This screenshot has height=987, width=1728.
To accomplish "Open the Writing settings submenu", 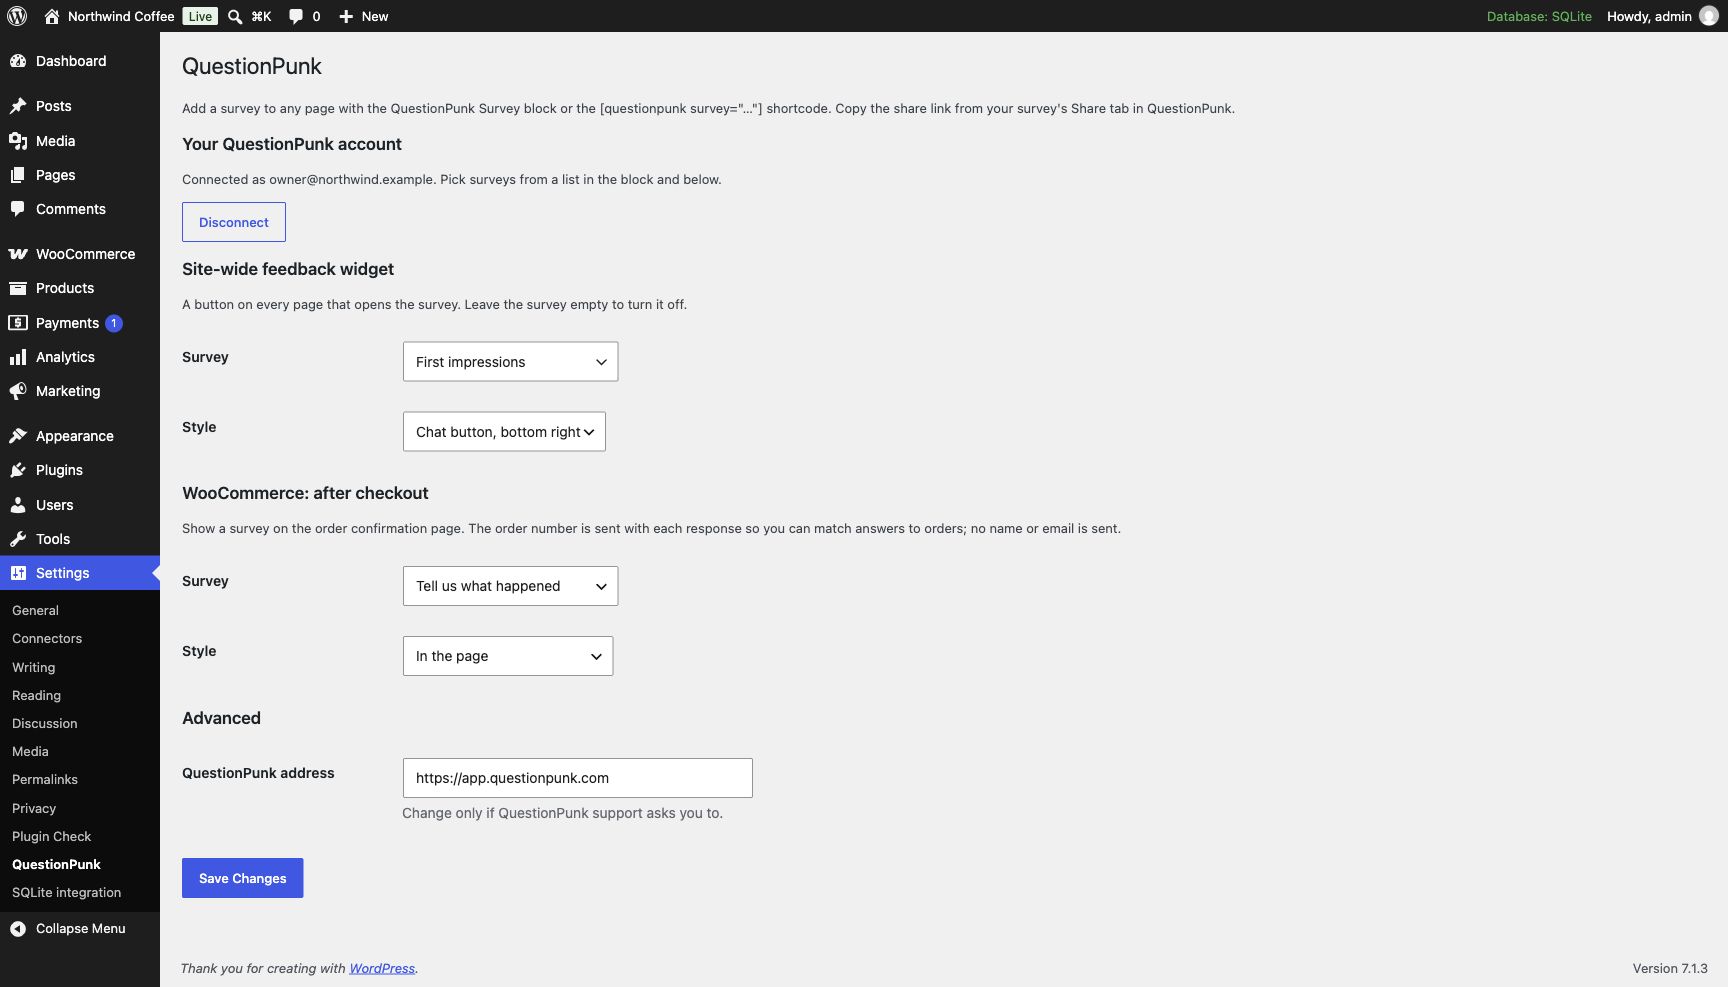I will click(33, 667).
